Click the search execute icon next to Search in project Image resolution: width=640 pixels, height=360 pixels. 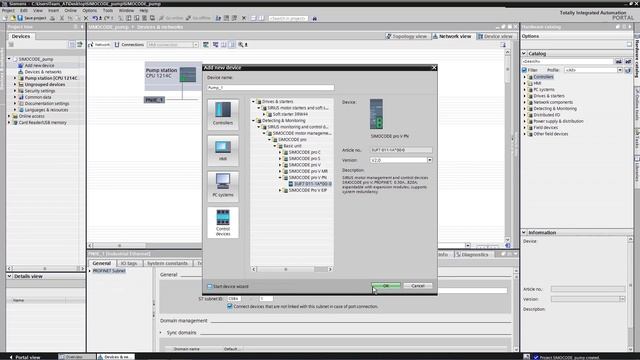[x=314, y=18]
